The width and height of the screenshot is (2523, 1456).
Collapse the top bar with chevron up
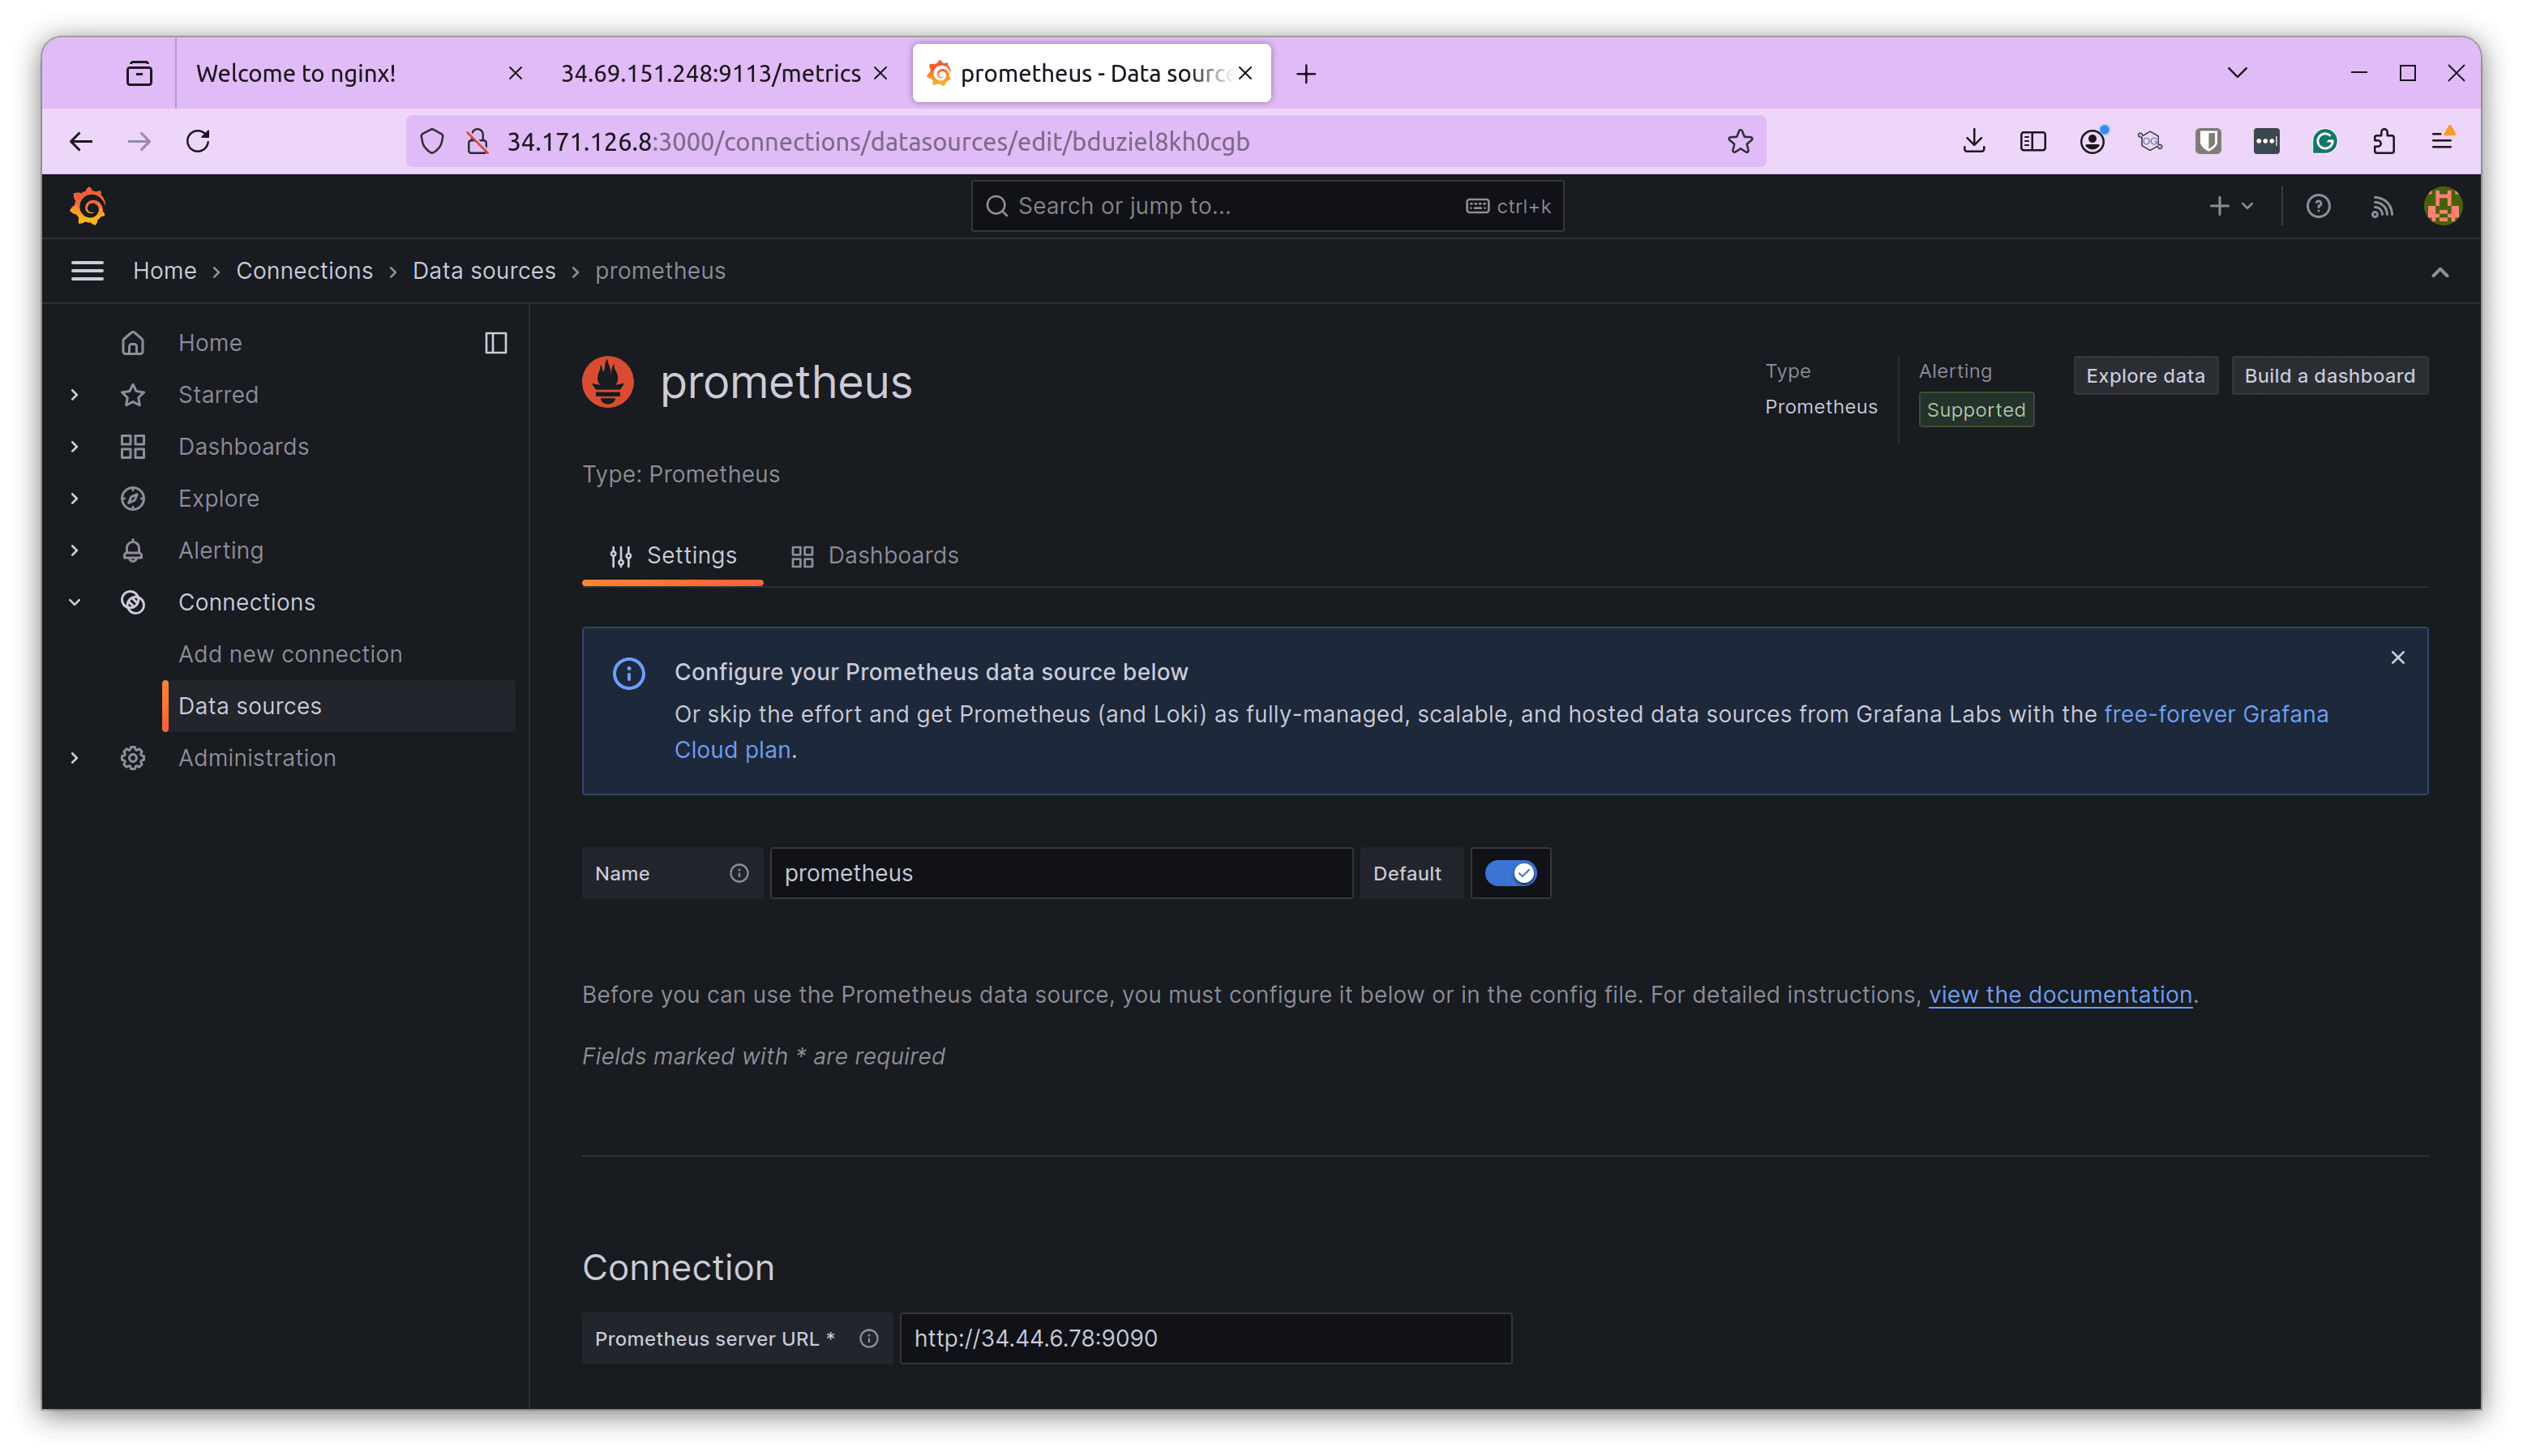click(2439, 272)
